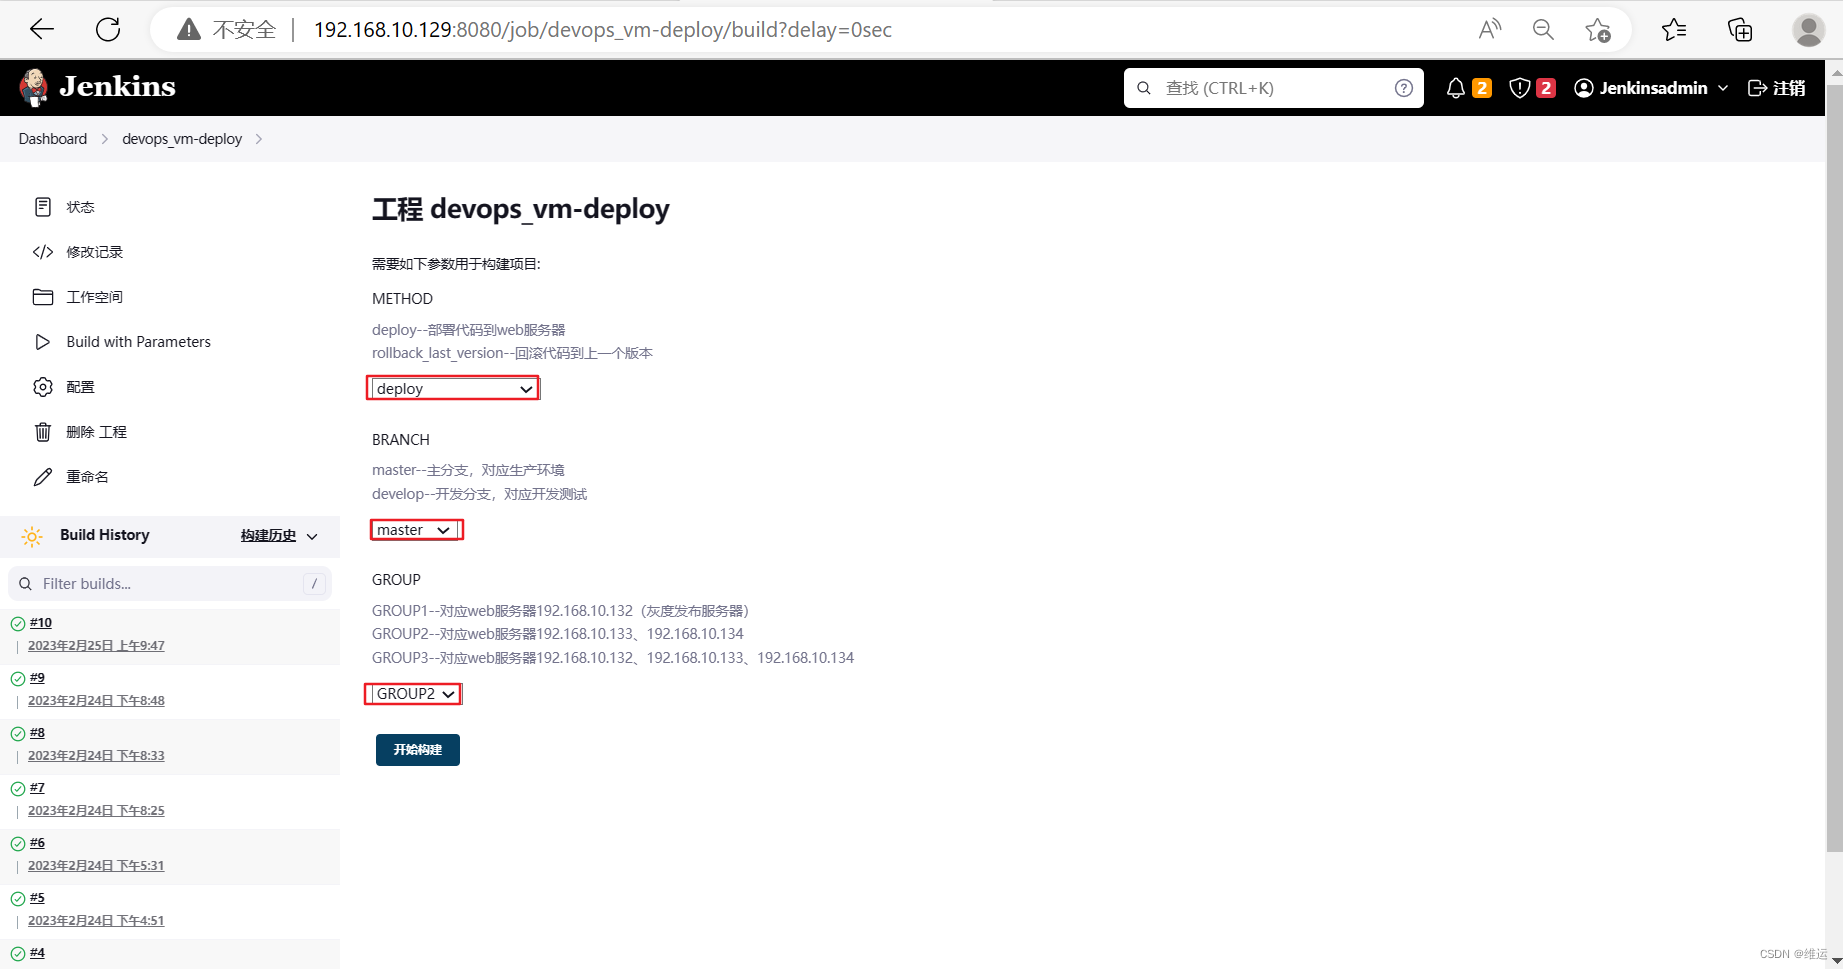Open the Jenkinsadmin user profile

[x=1641, y=88]
